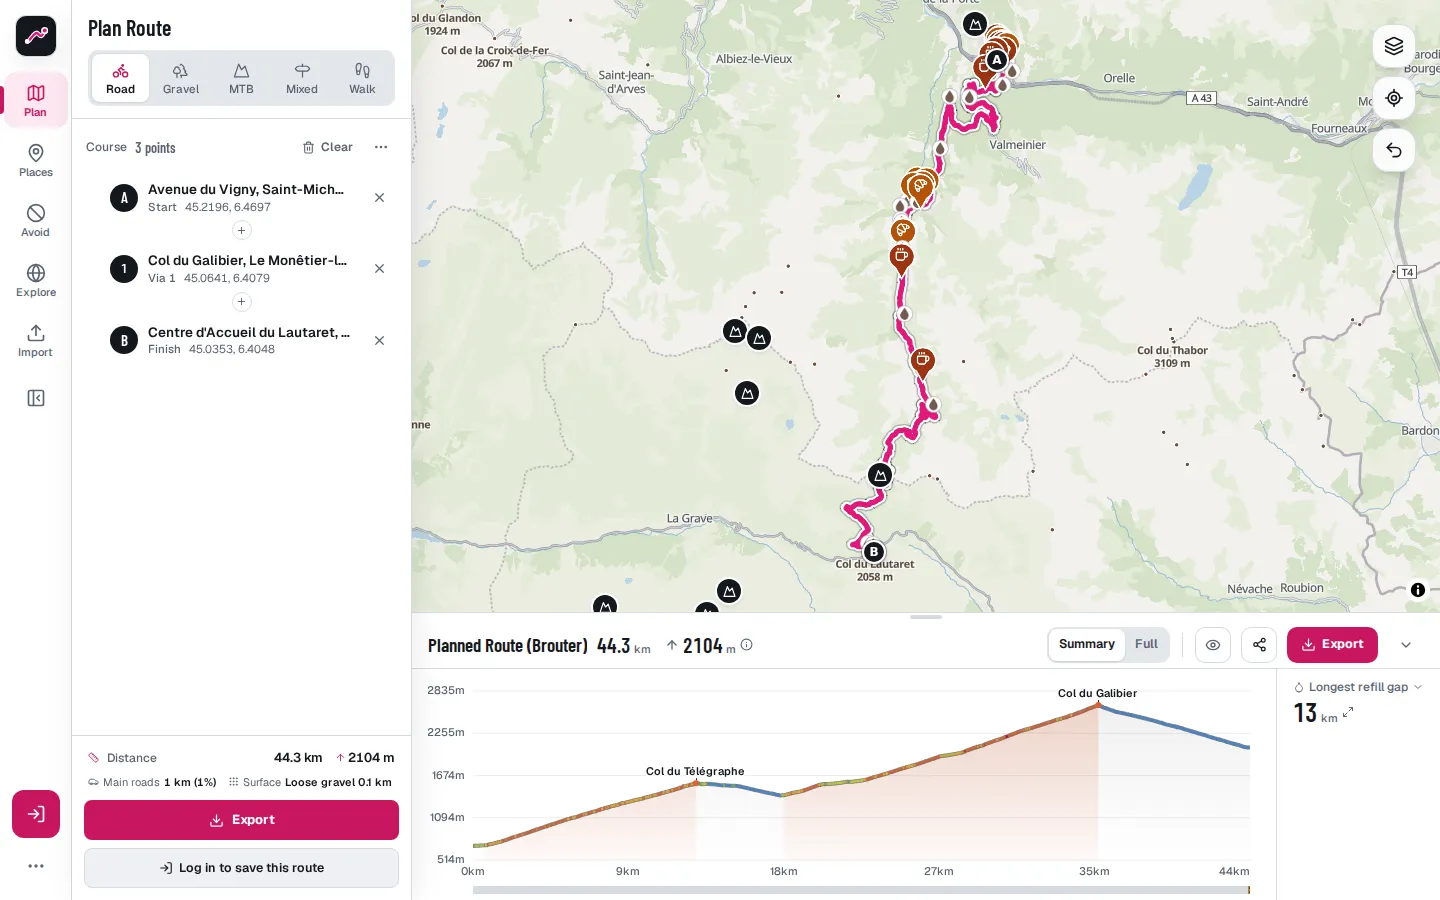This screenshot has height=900, width=1440.
Task: Select the Road routing profile
Action: 121,78
